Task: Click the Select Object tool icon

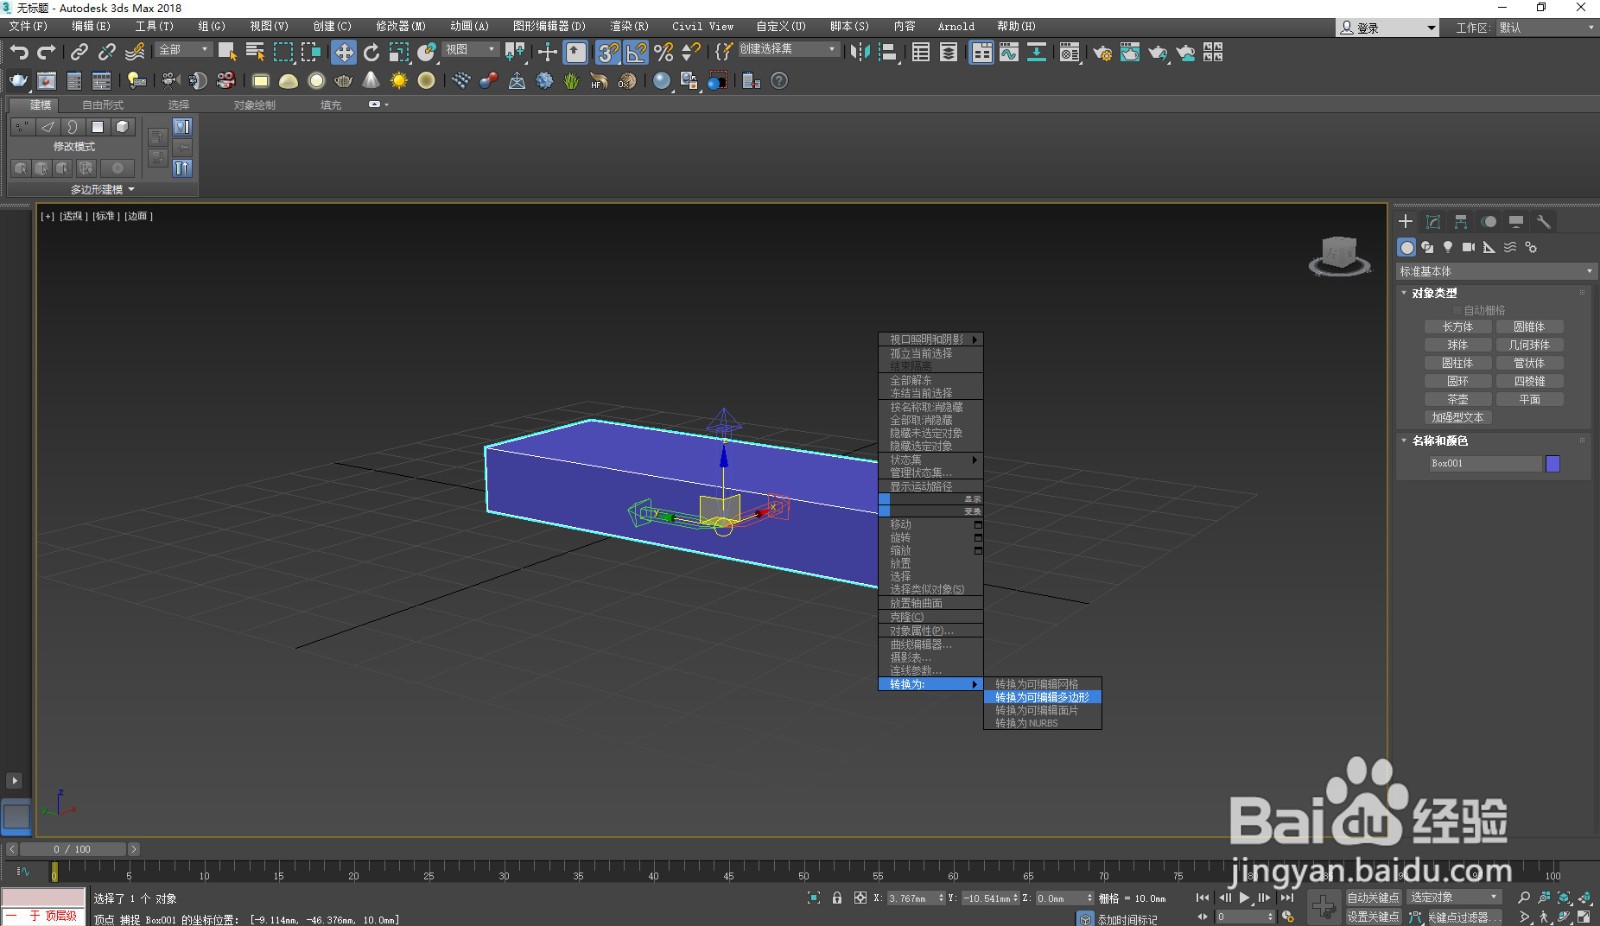Action: (228, 52)
